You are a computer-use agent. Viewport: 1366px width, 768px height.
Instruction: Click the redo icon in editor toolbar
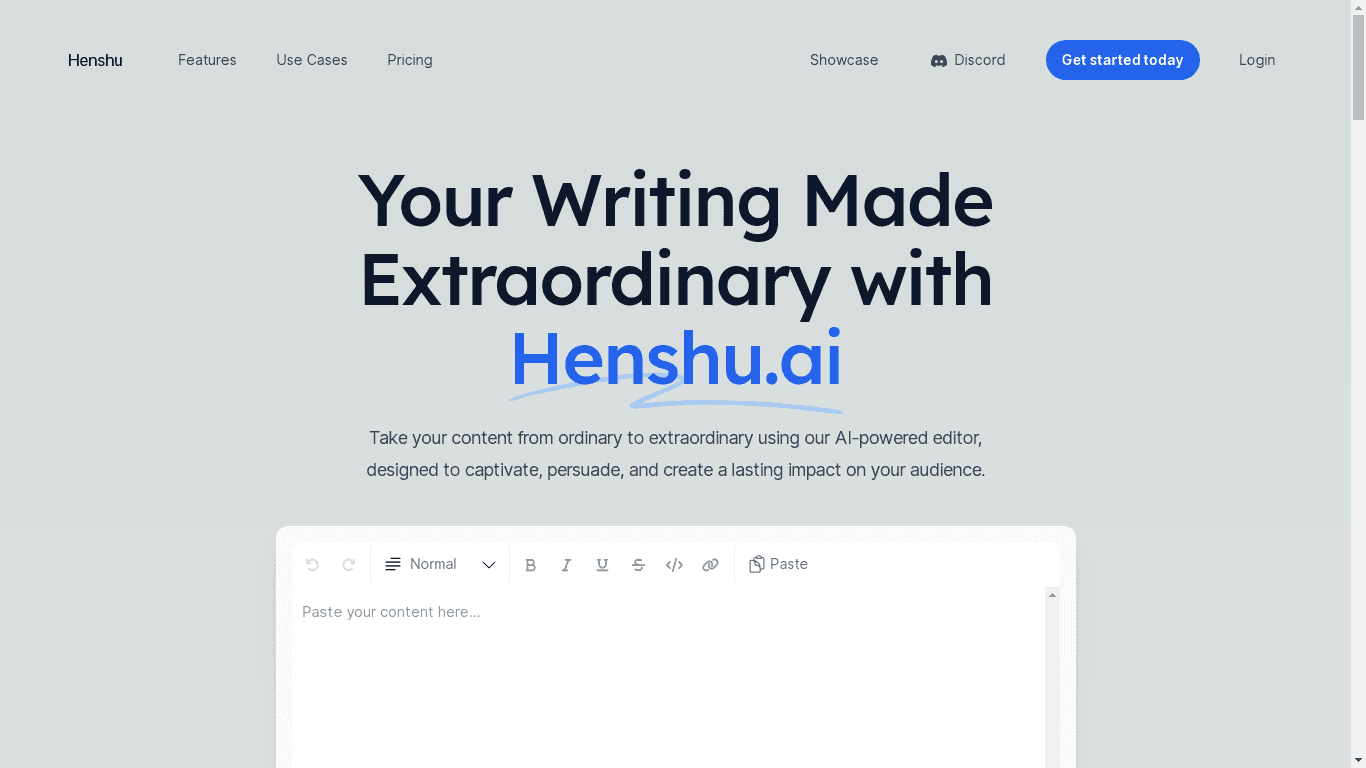click(x=349, y=565)
